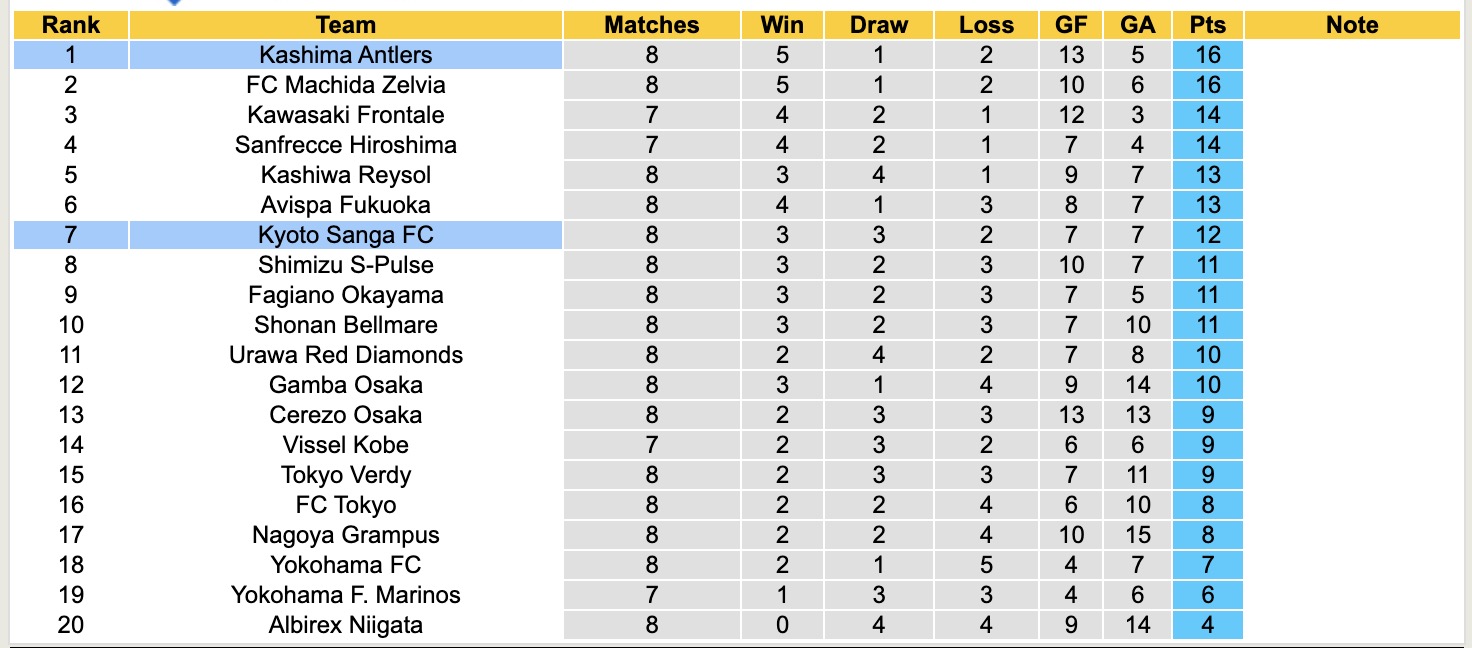
Task: Select the Matches column header
Action: click(x=652, y=25)
